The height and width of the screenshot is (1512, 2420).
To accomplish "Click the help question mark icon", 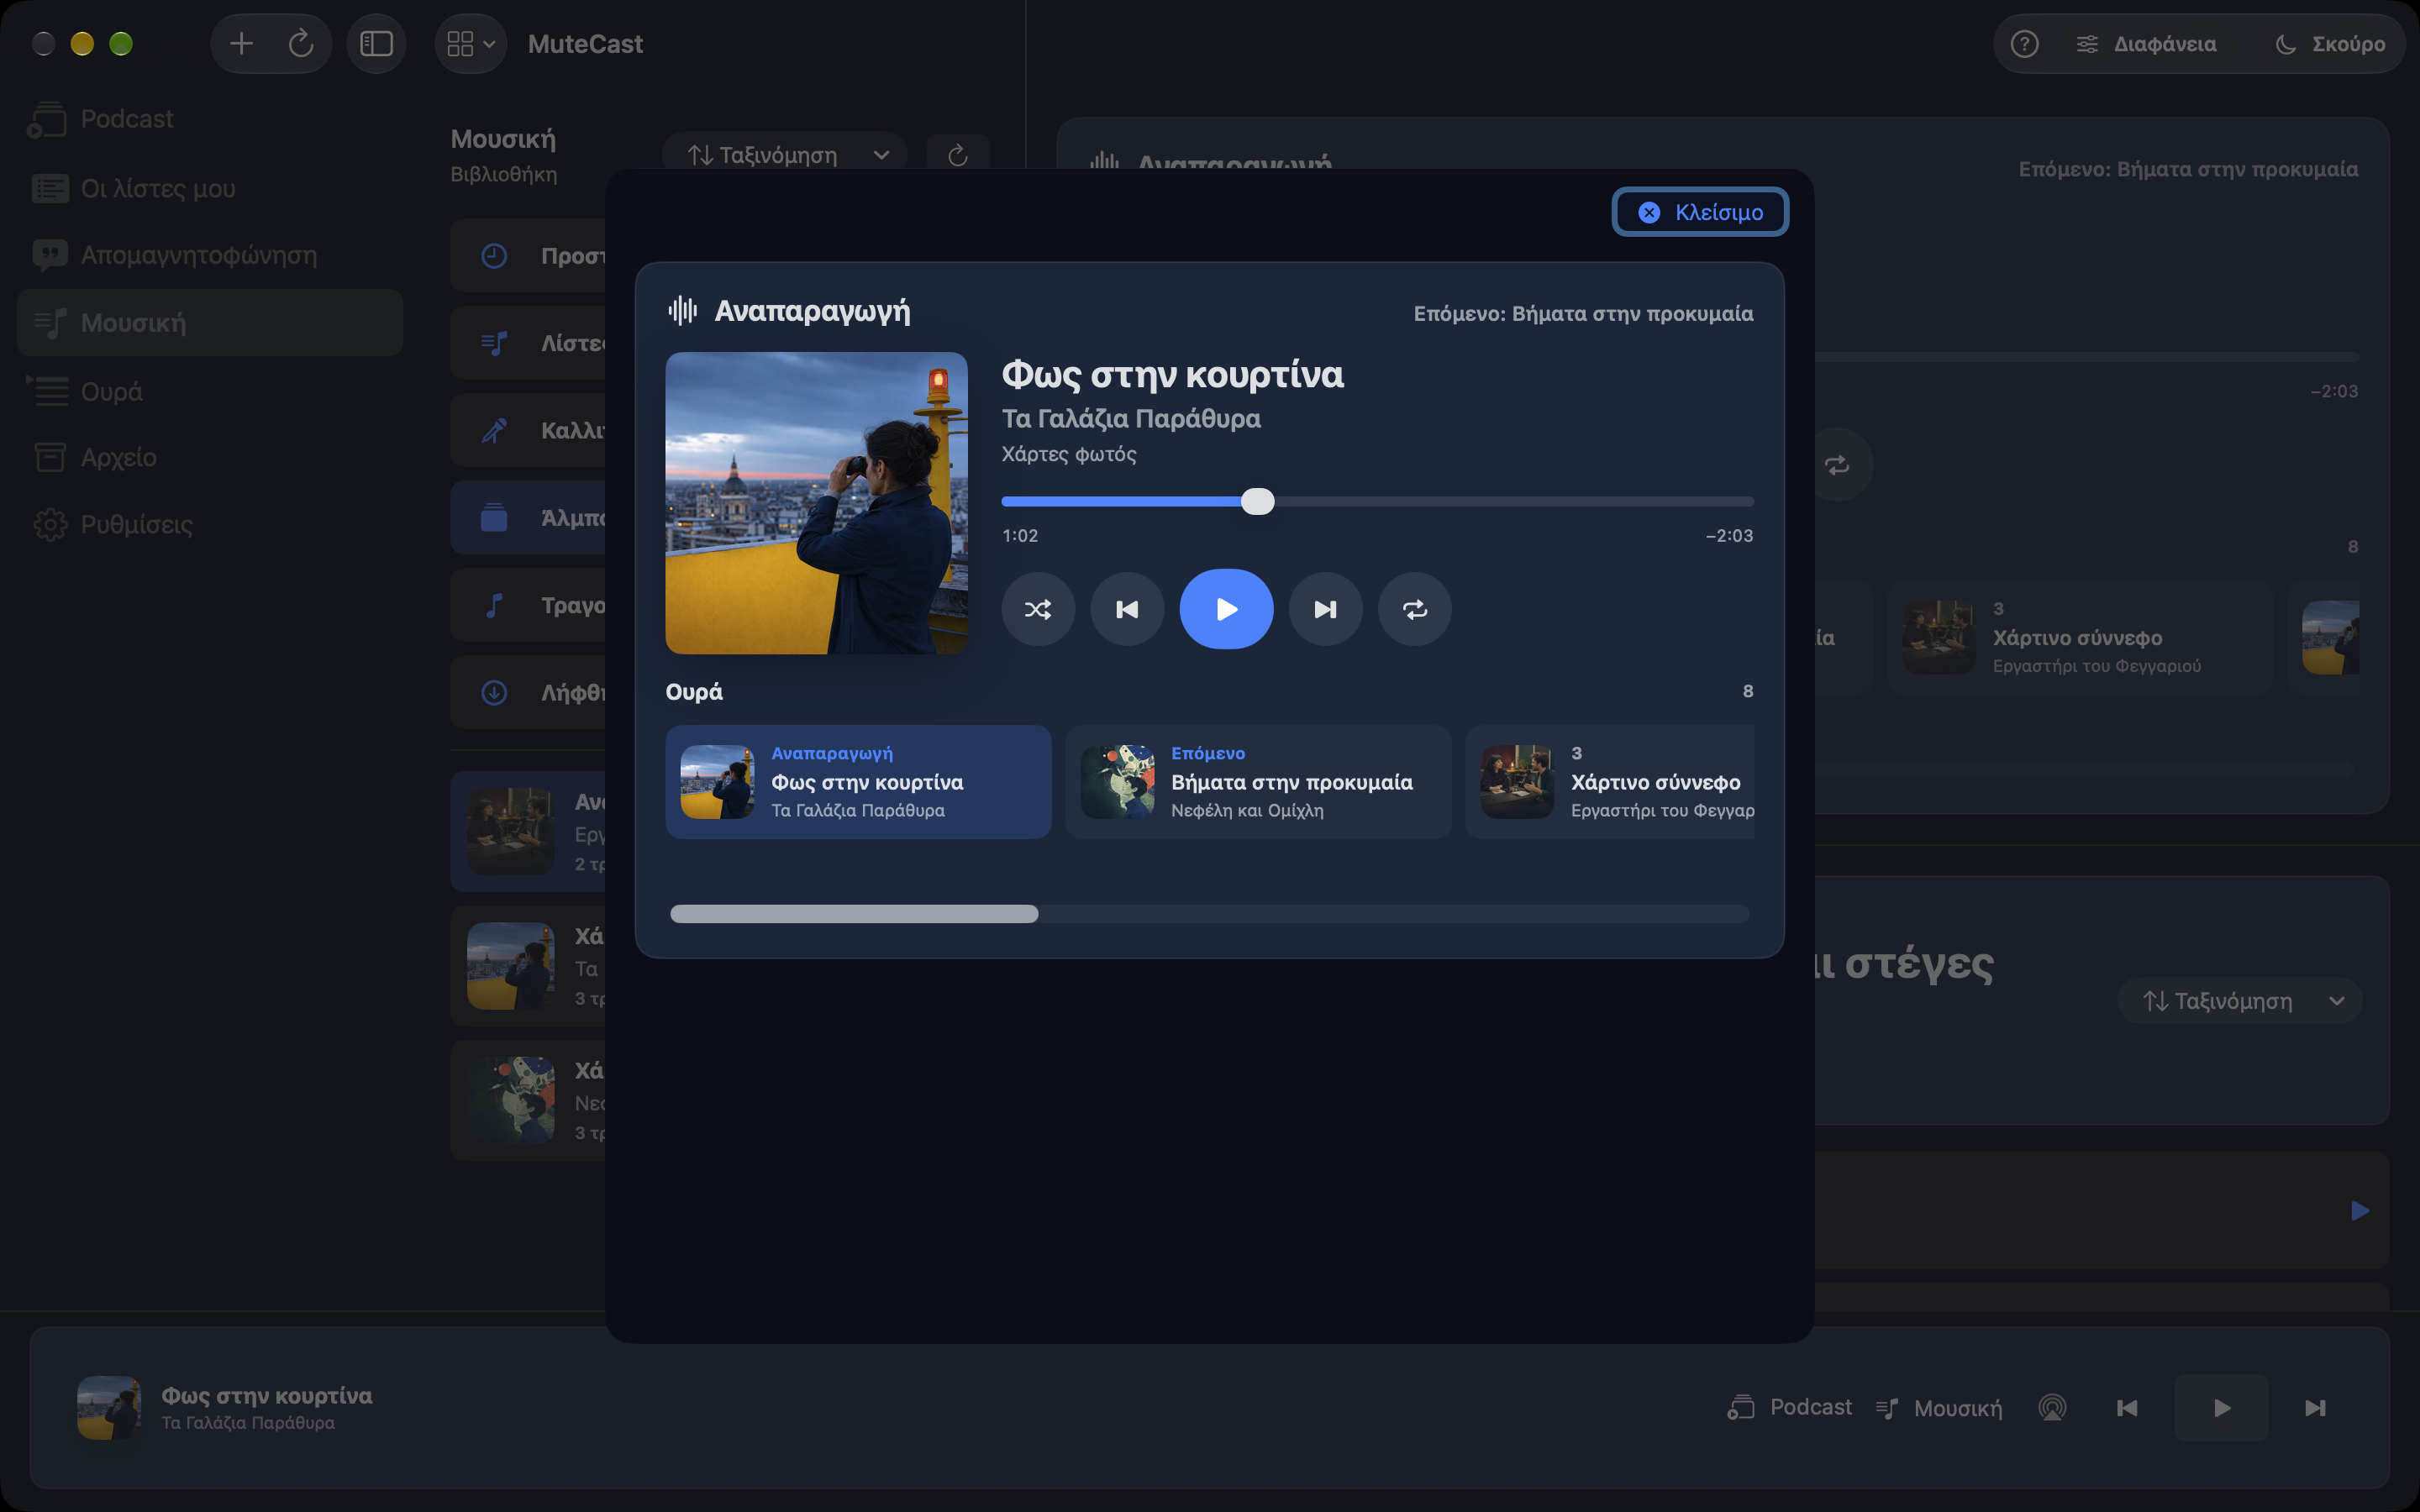I will 2024,44.
